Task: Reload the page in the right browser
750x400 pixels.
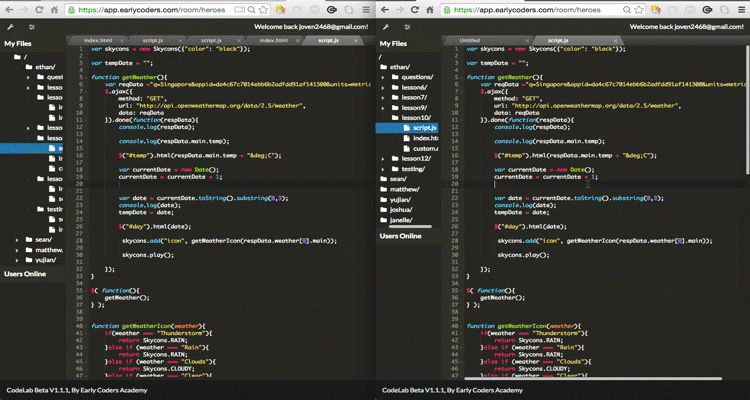Action: coord(415,9)
